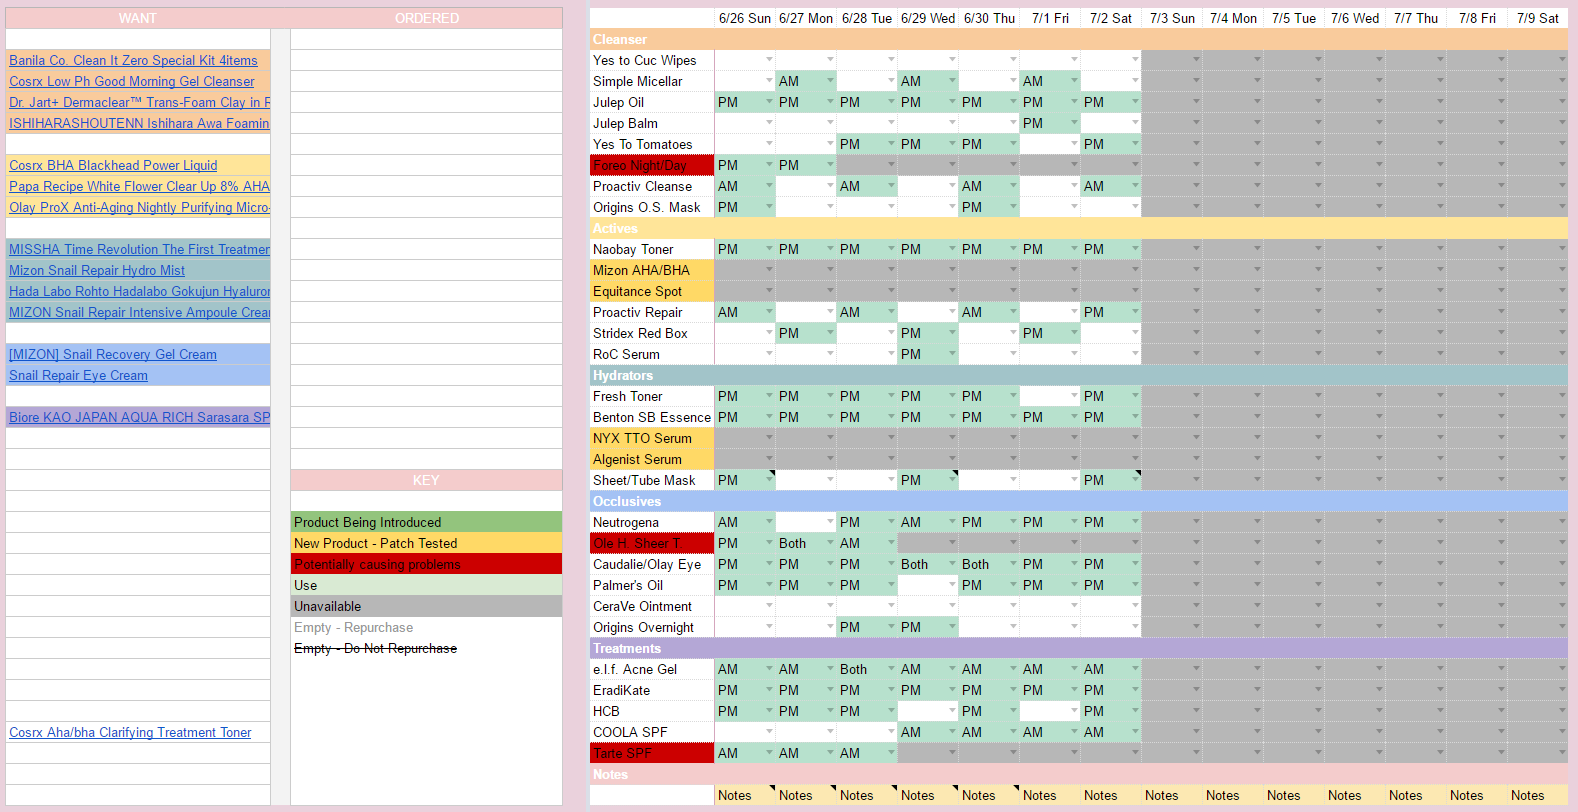The height and width of the screenshot is (812, 1578).
Task: Click the WANT column header
Action: pos(138,18)
